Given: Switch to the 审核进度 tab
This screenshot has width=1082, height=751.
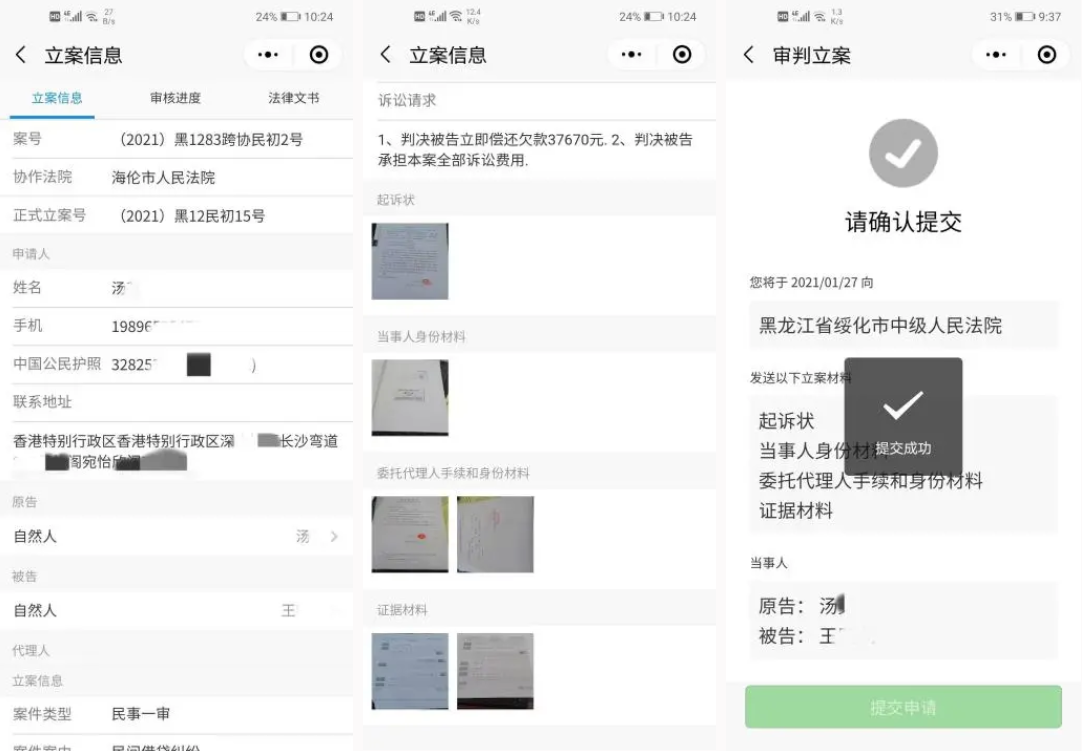Looking at the screenshot, I should [x=175, y=98].
